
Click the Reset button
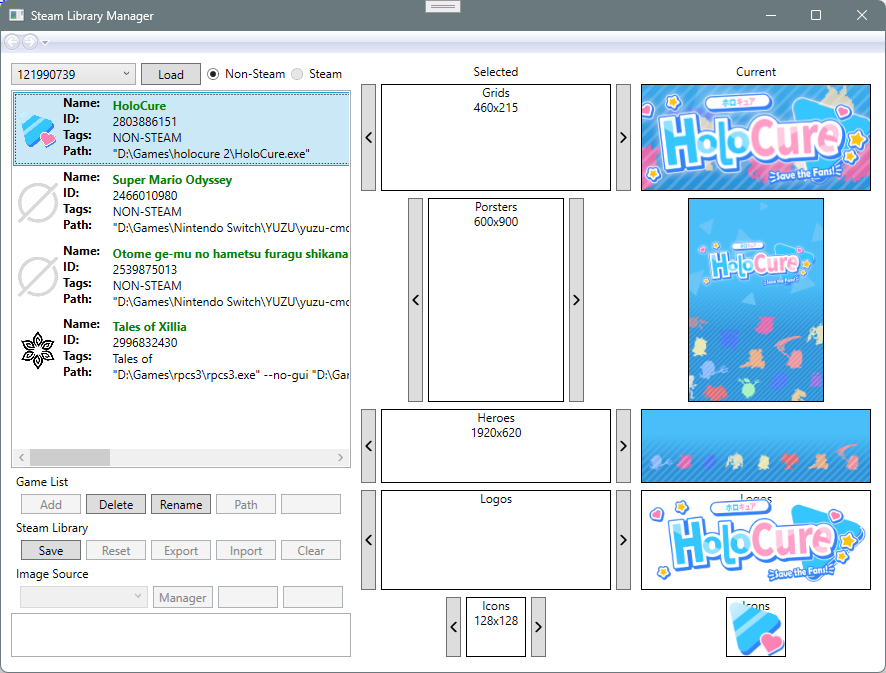(x=116, y=550)
